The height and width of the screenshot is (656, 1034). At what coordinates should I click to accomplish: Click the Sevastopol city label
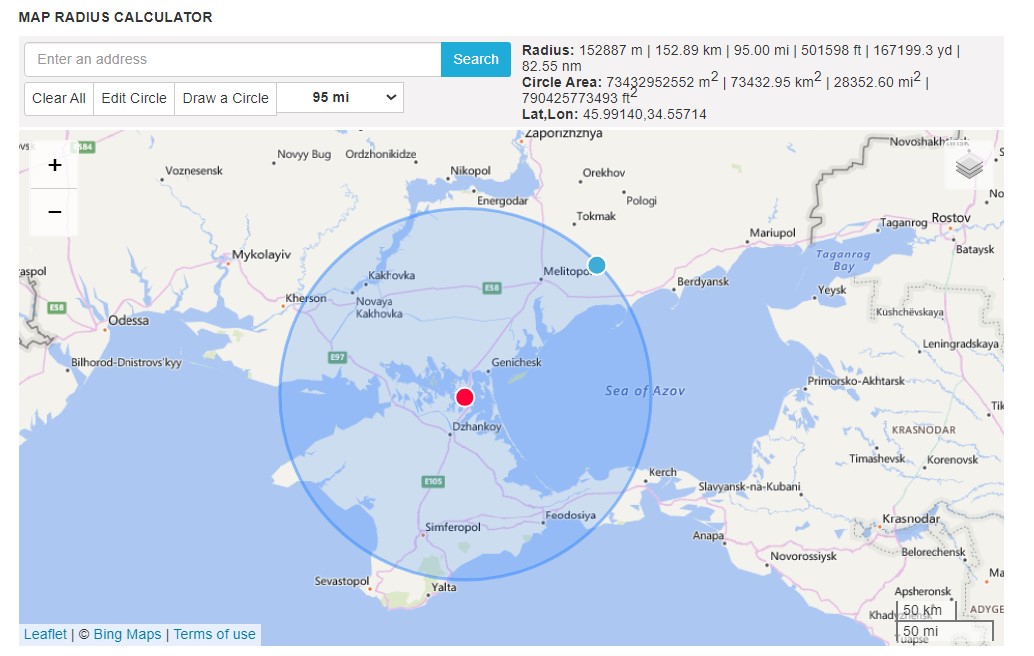pos(342,581)
